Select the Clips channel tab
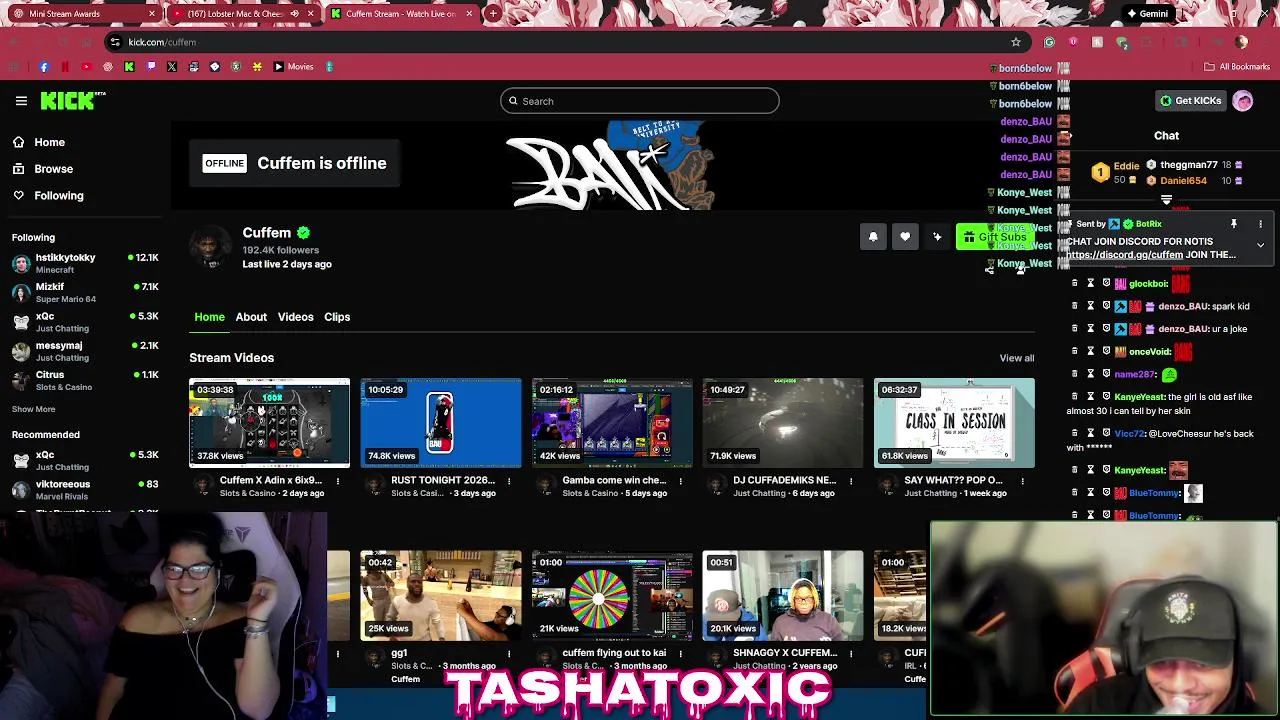 pyautogui.click(x=337, y=317)
